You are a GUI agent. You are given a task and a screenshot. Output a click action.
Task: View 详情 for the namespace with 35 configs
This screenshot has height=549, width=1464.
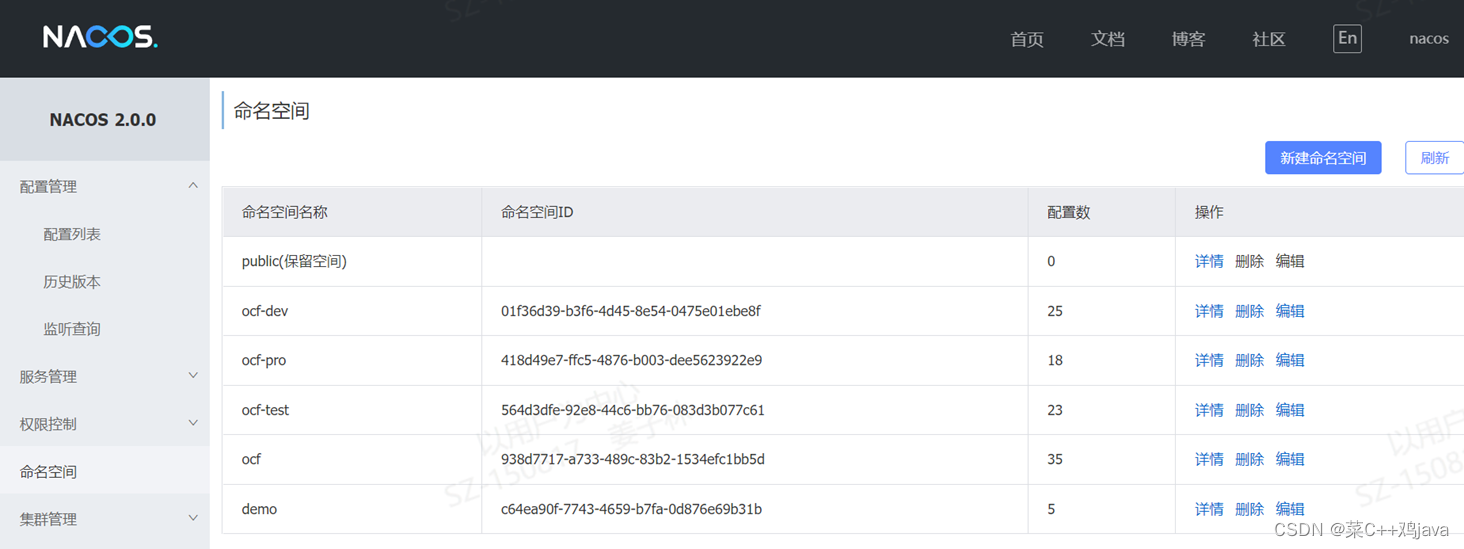(1209, 459)
